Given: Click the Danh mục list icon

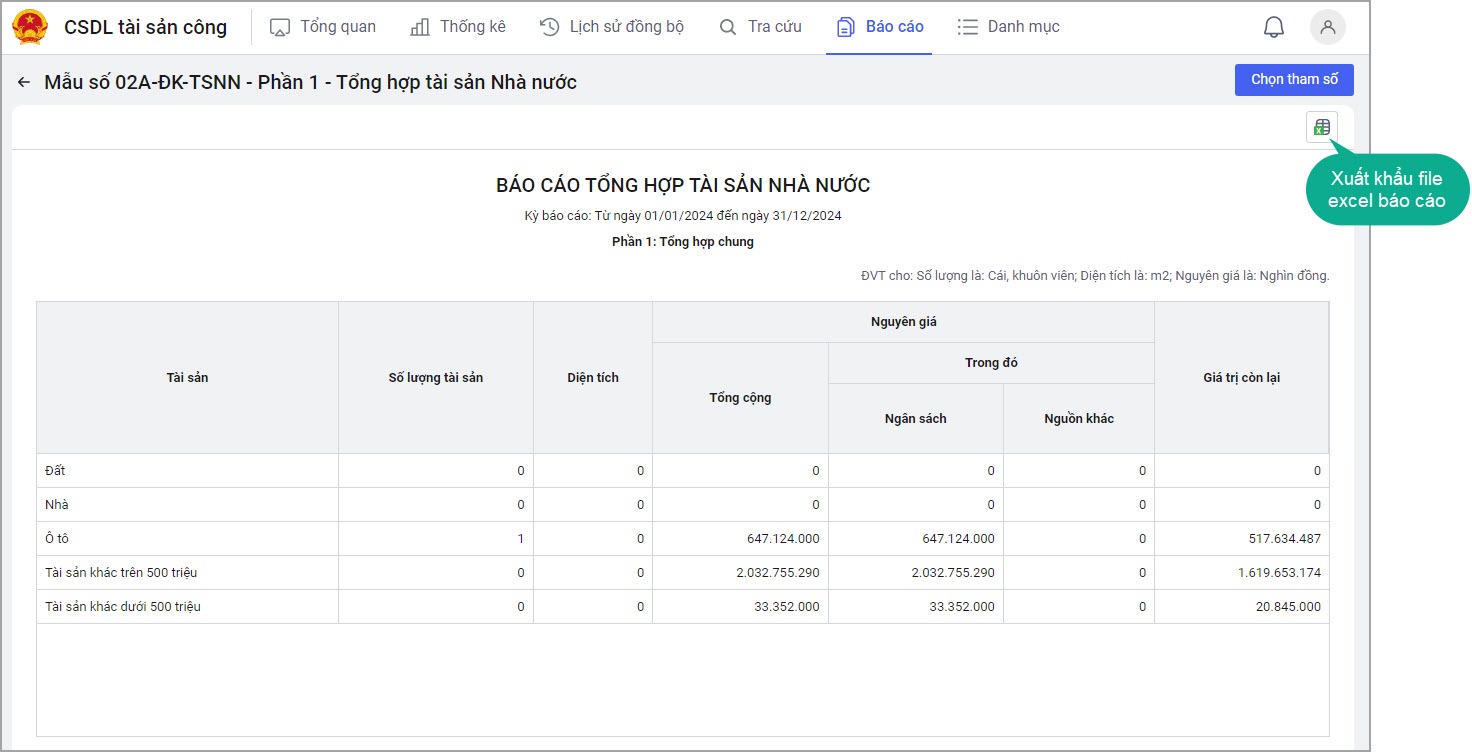Looking at the screenshot, I should point(967,27).
